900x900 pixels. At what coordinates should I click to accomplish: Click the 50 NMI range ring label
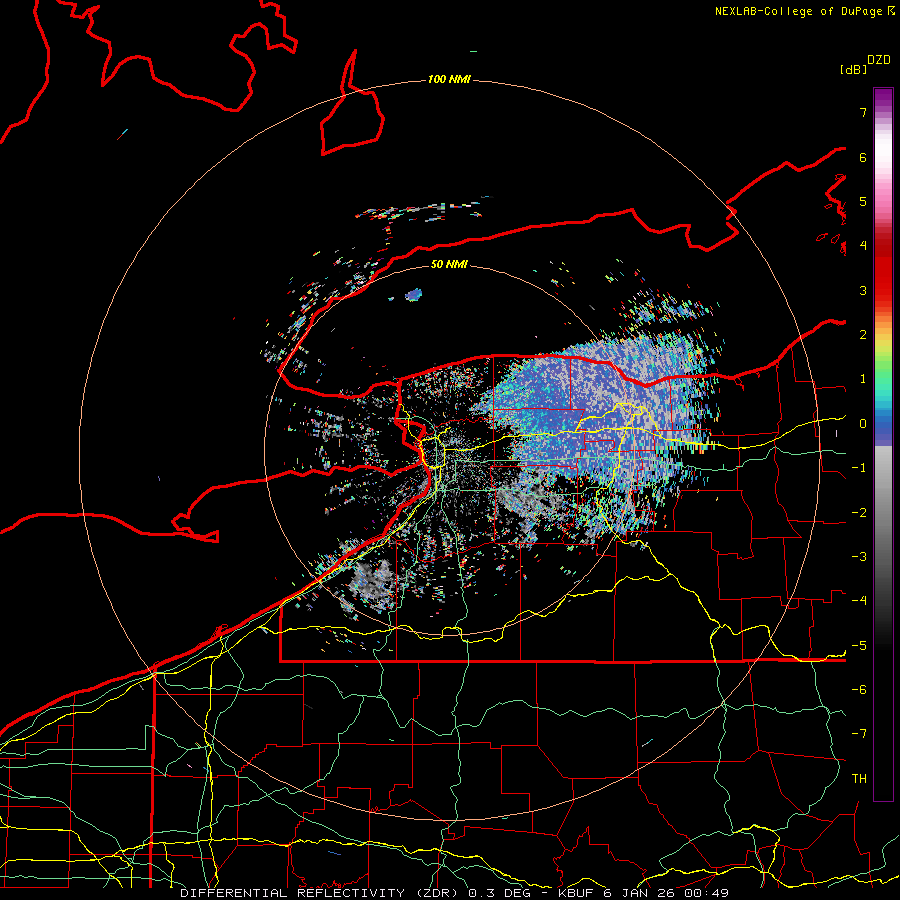point(449,264)
